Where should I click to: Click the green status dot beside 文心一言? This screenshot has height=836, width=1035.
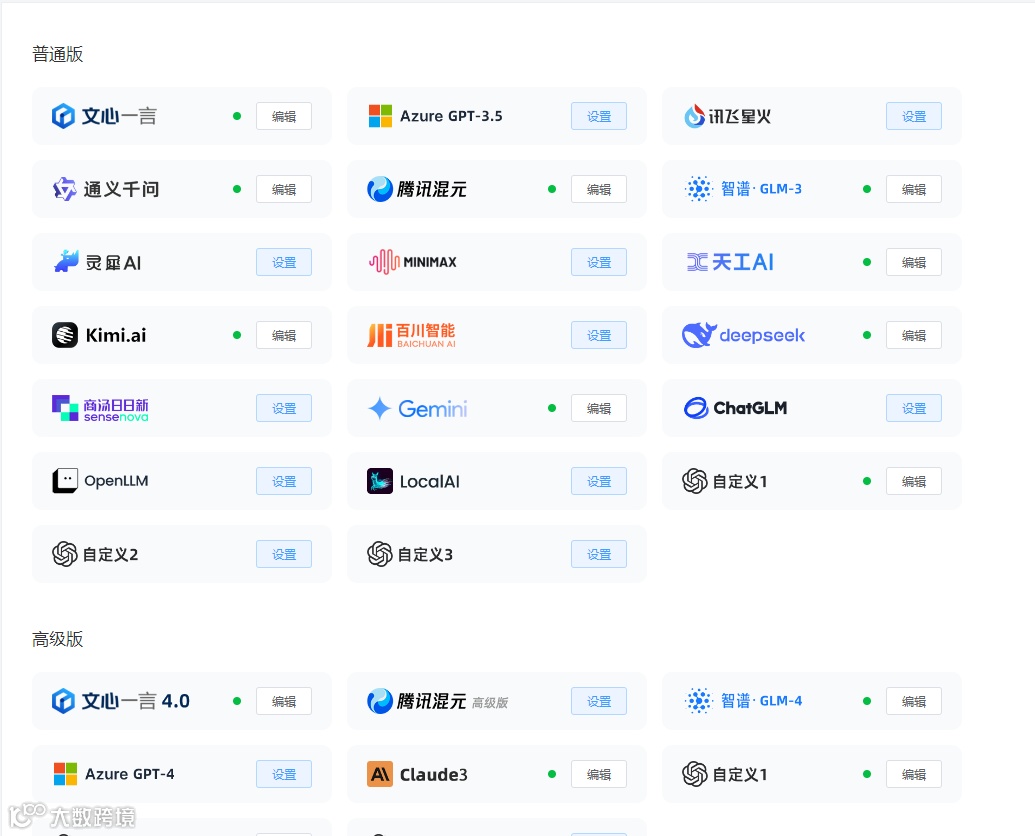point(237,116)
